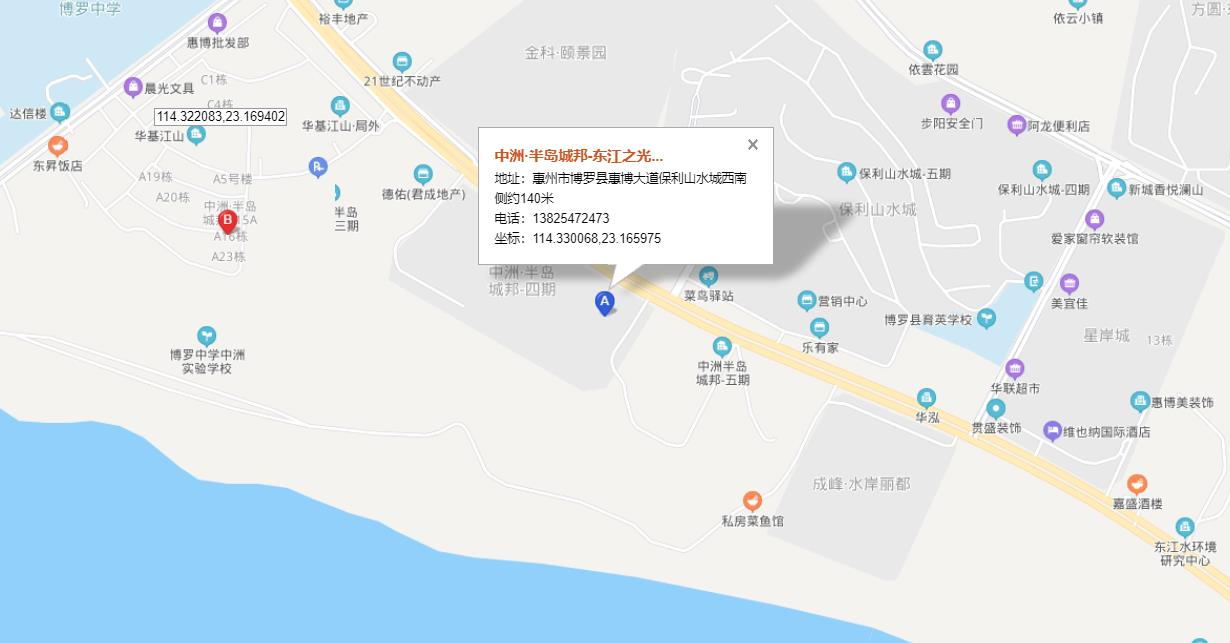Click the 保利山水城-五期 marker
1230x643 pixels.
pyautogui.click(x=846, y=172)
